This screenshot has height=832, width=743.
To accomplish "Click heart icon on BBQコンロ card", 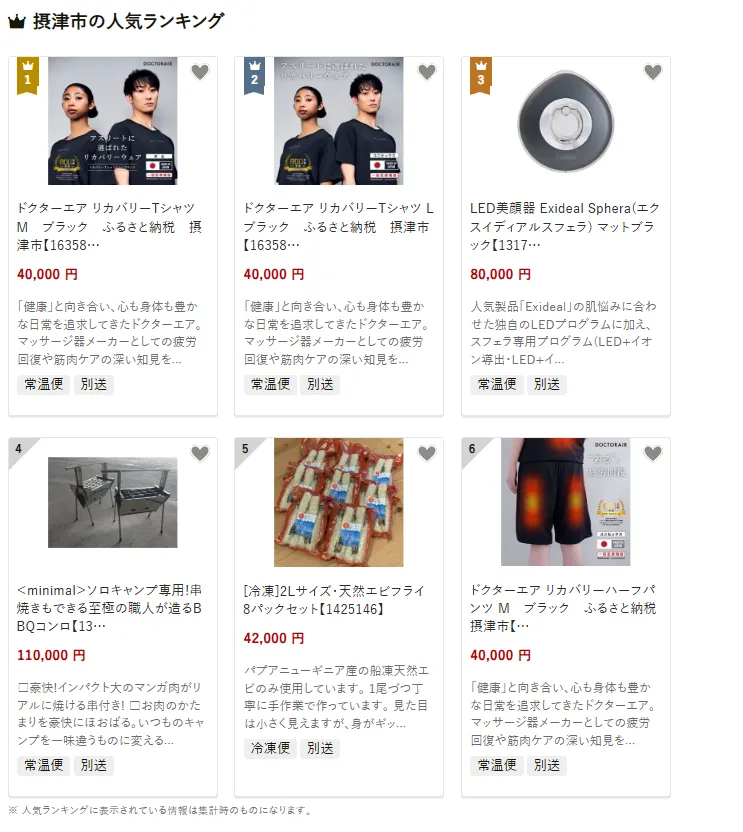I will tap(200, 453).
